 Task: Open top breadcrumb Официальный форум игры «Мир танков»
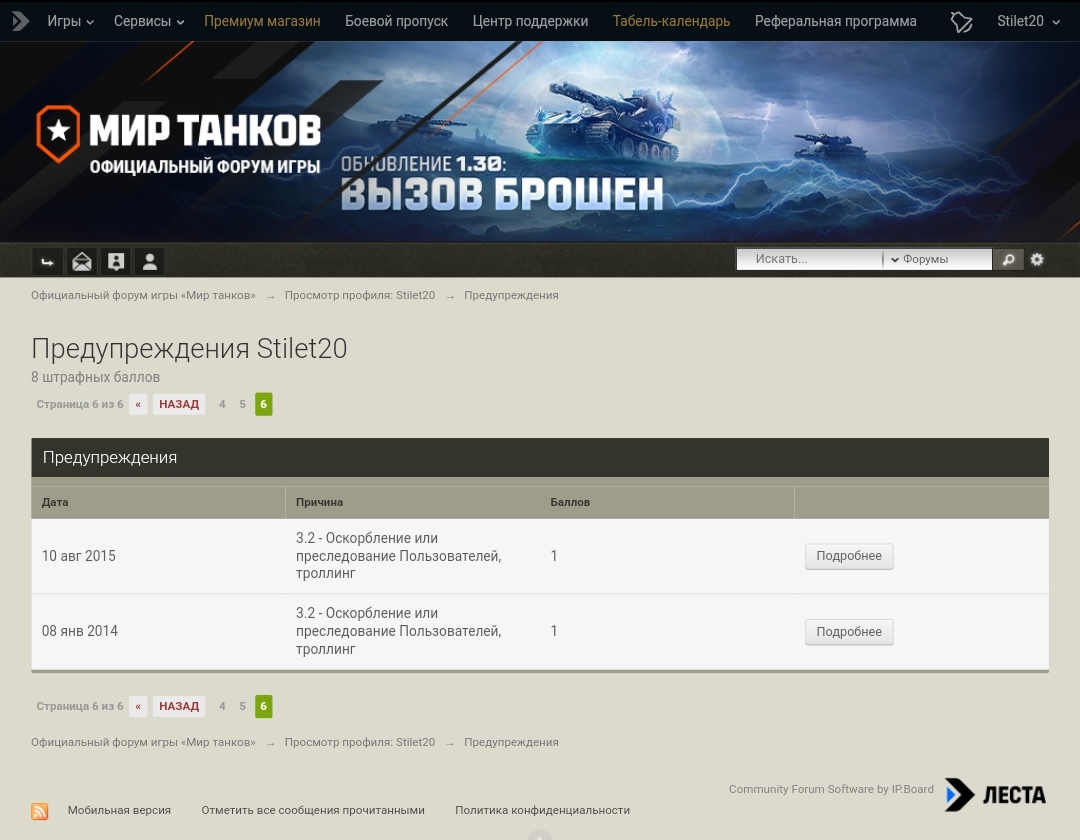(x=143, y=295)
